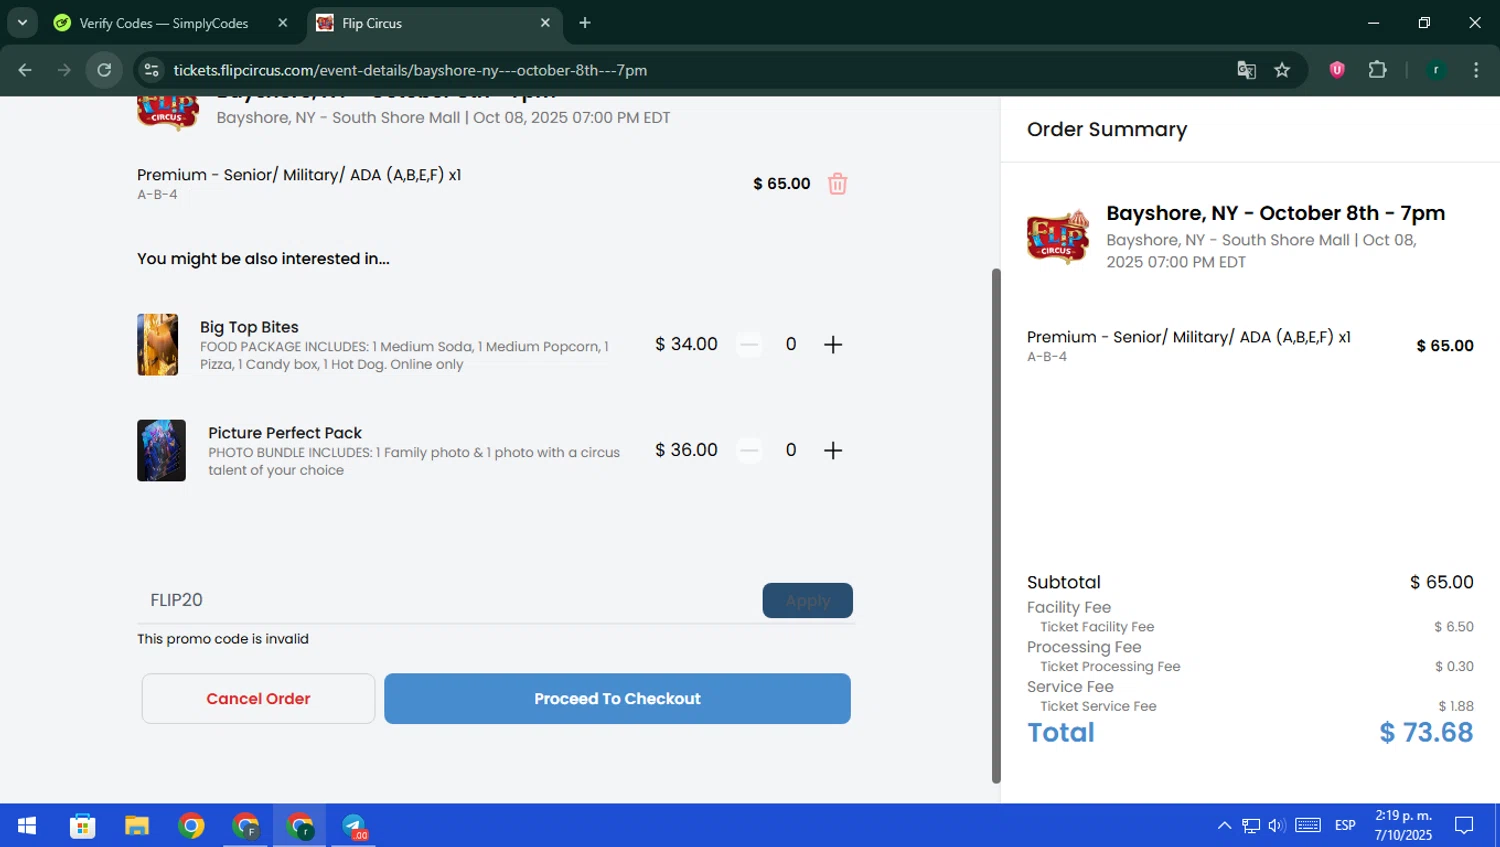Open the first Chrome taskbar icon
1500x847 pixels.
tap(191, 826)
